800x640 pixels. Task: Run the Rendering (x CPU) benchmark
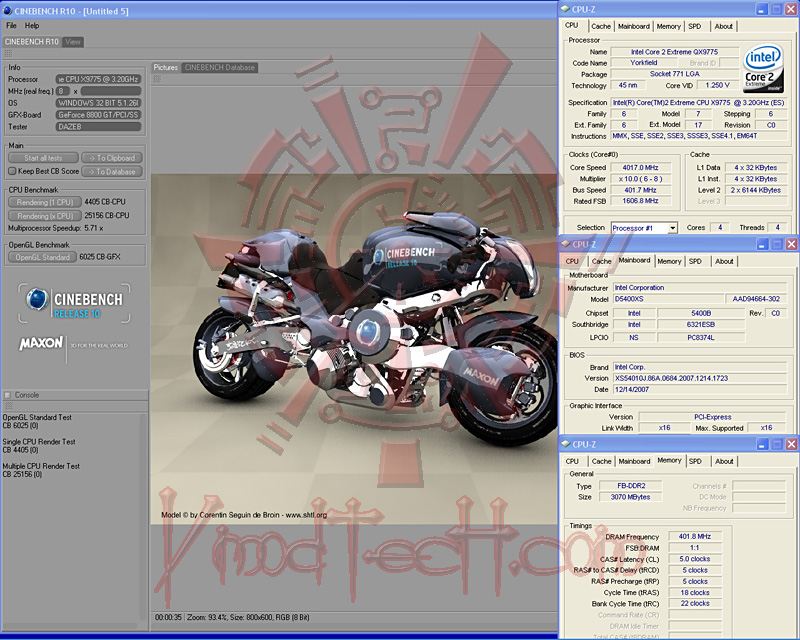pos(44,216)
